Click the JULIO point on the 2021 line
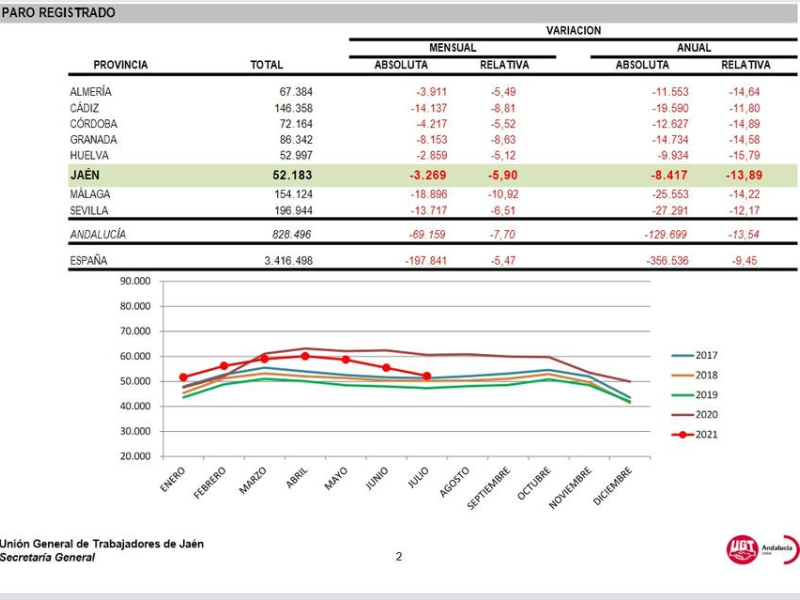The image size is (800, 600). (427, 376)
